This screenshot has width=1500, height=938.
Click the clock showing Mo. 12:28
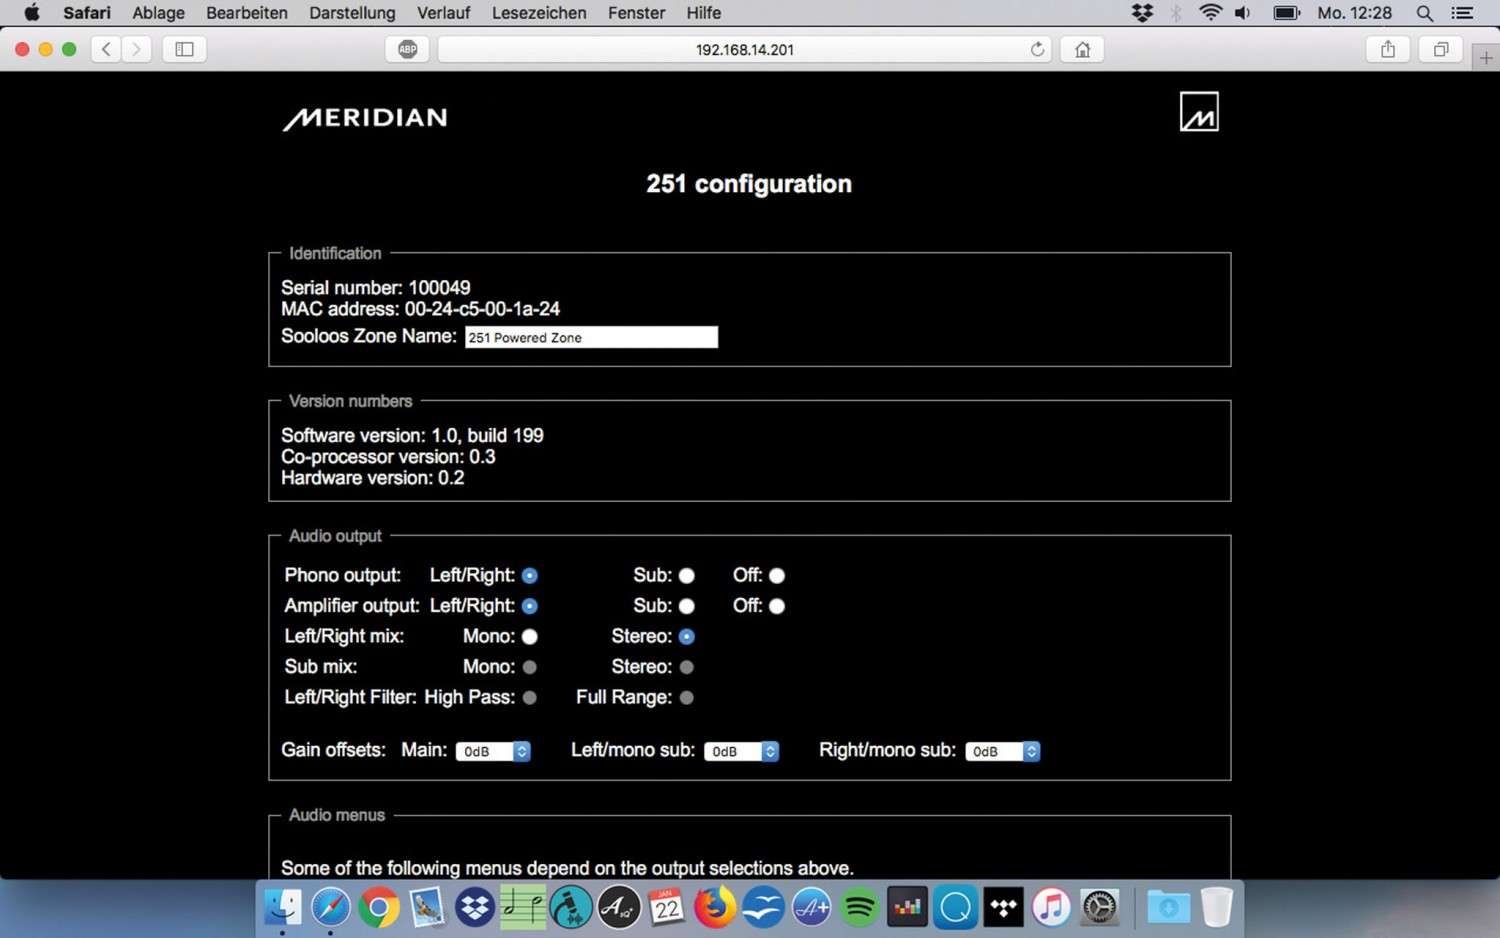coord(1355,13)
